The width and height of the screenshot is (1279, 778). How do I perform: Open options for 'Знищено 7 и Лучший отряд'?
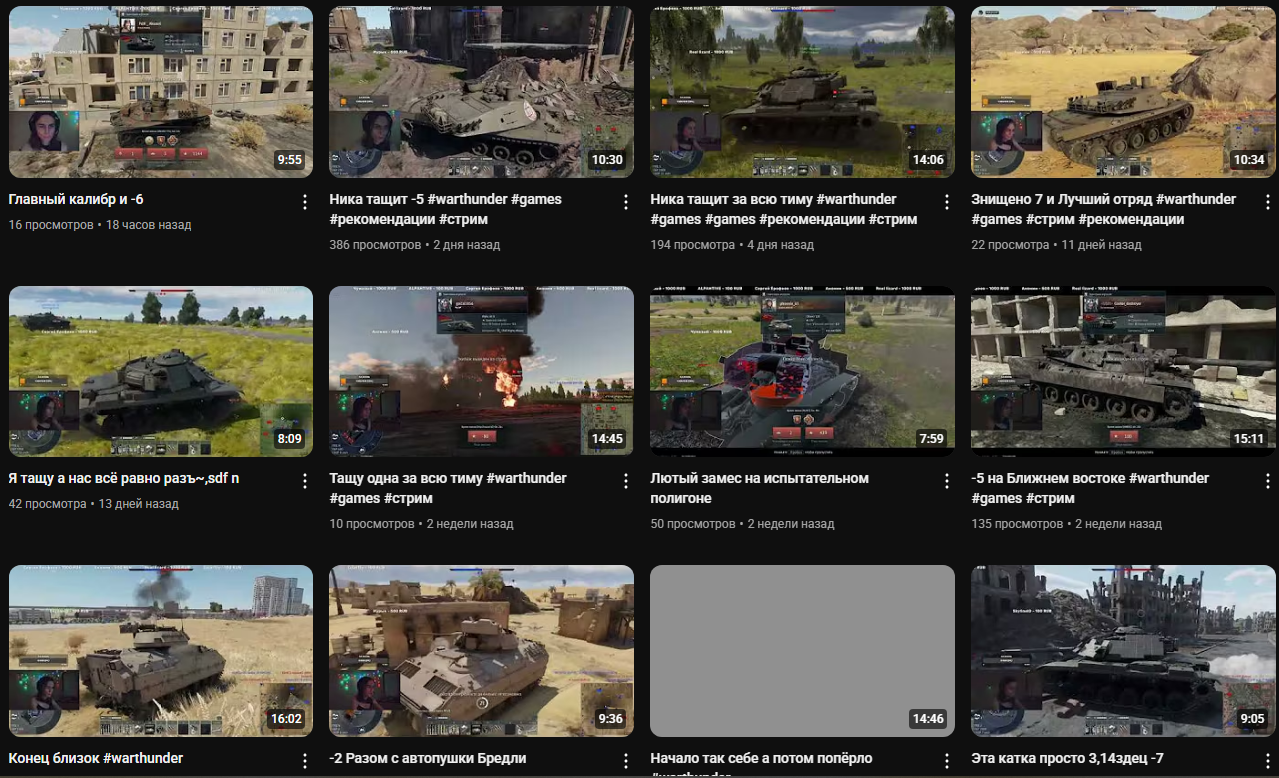tap(1268, 202)
